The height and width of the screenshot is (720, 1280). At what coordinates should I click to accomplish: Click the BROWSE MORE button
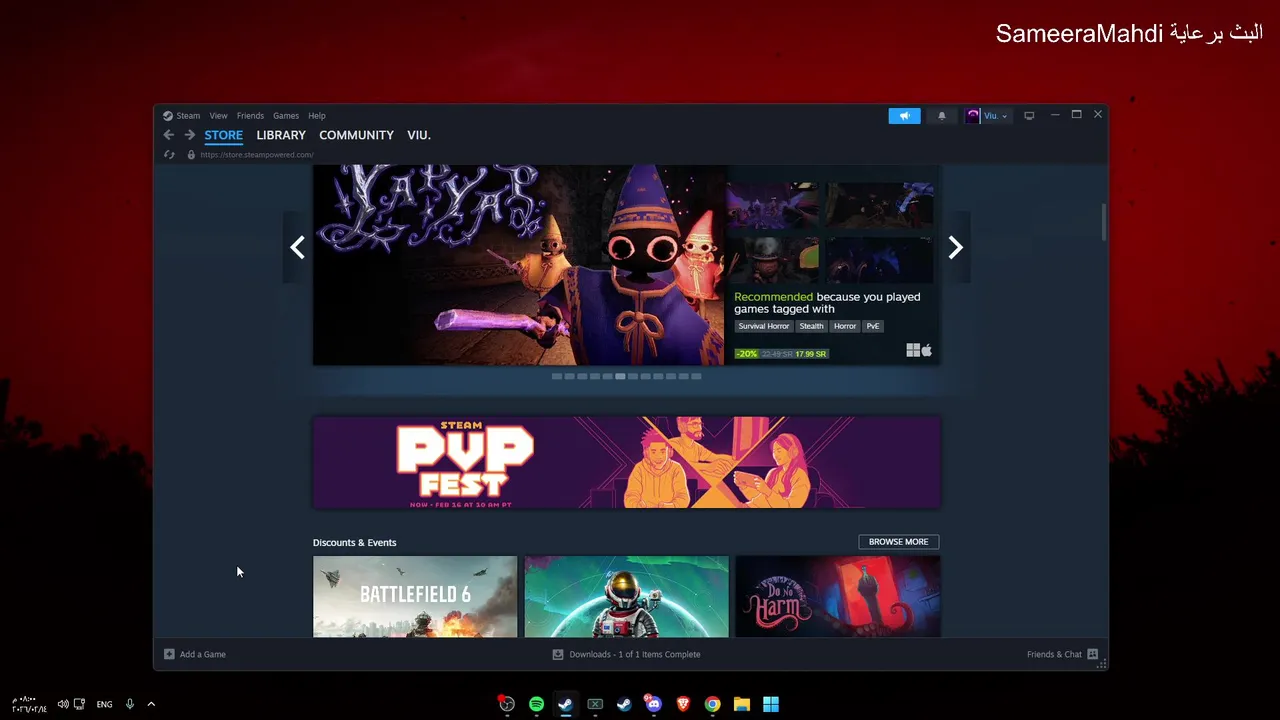(899, 542)
